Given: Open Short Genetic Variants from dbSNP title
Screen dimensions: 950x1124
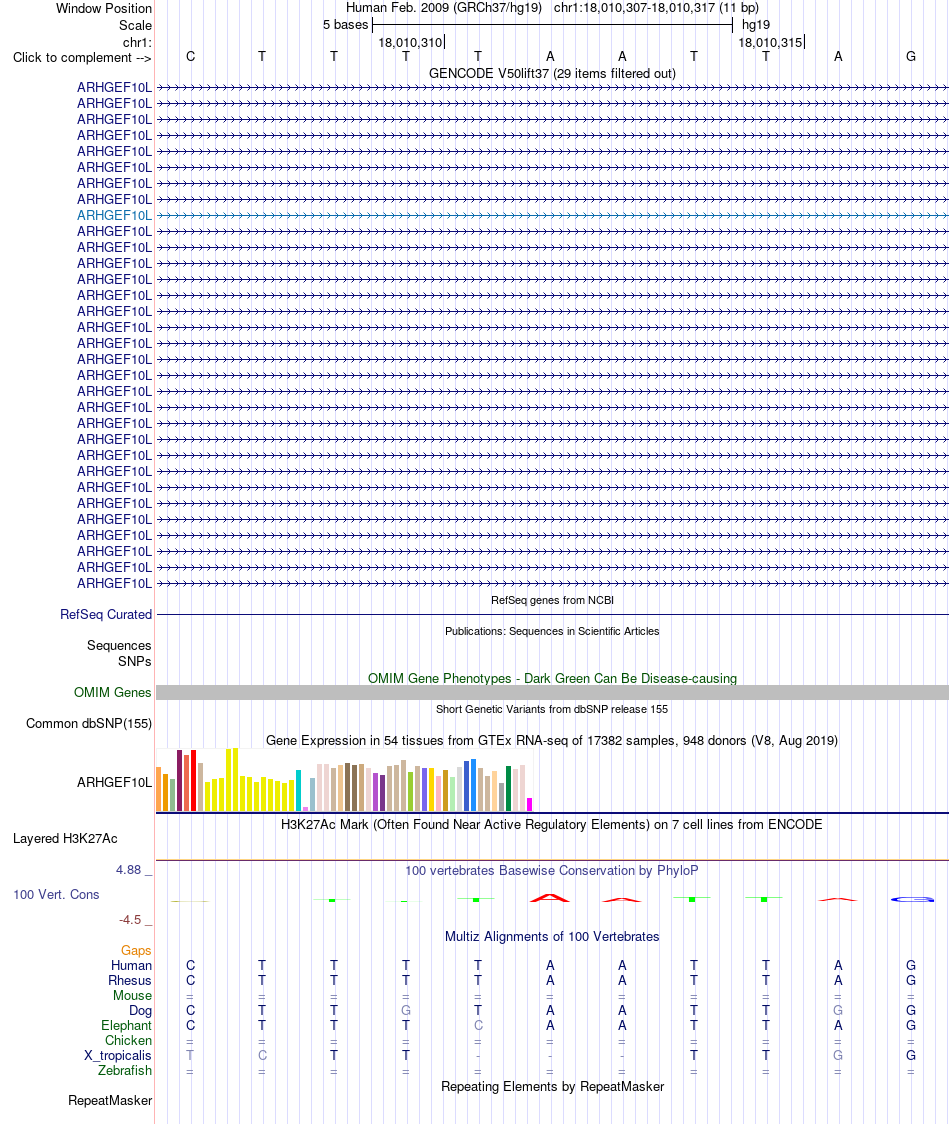Looking at the screenshot, I should pos(552,709).
